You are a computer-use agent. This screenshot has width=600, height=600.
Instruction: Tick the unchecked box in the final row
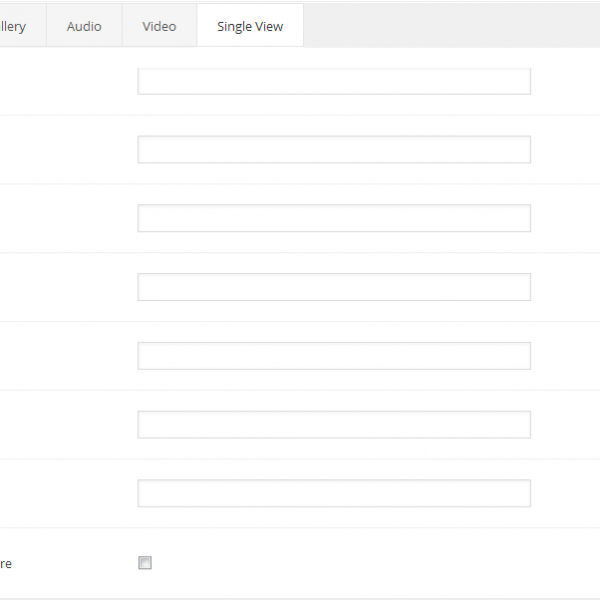click(145, 563)
